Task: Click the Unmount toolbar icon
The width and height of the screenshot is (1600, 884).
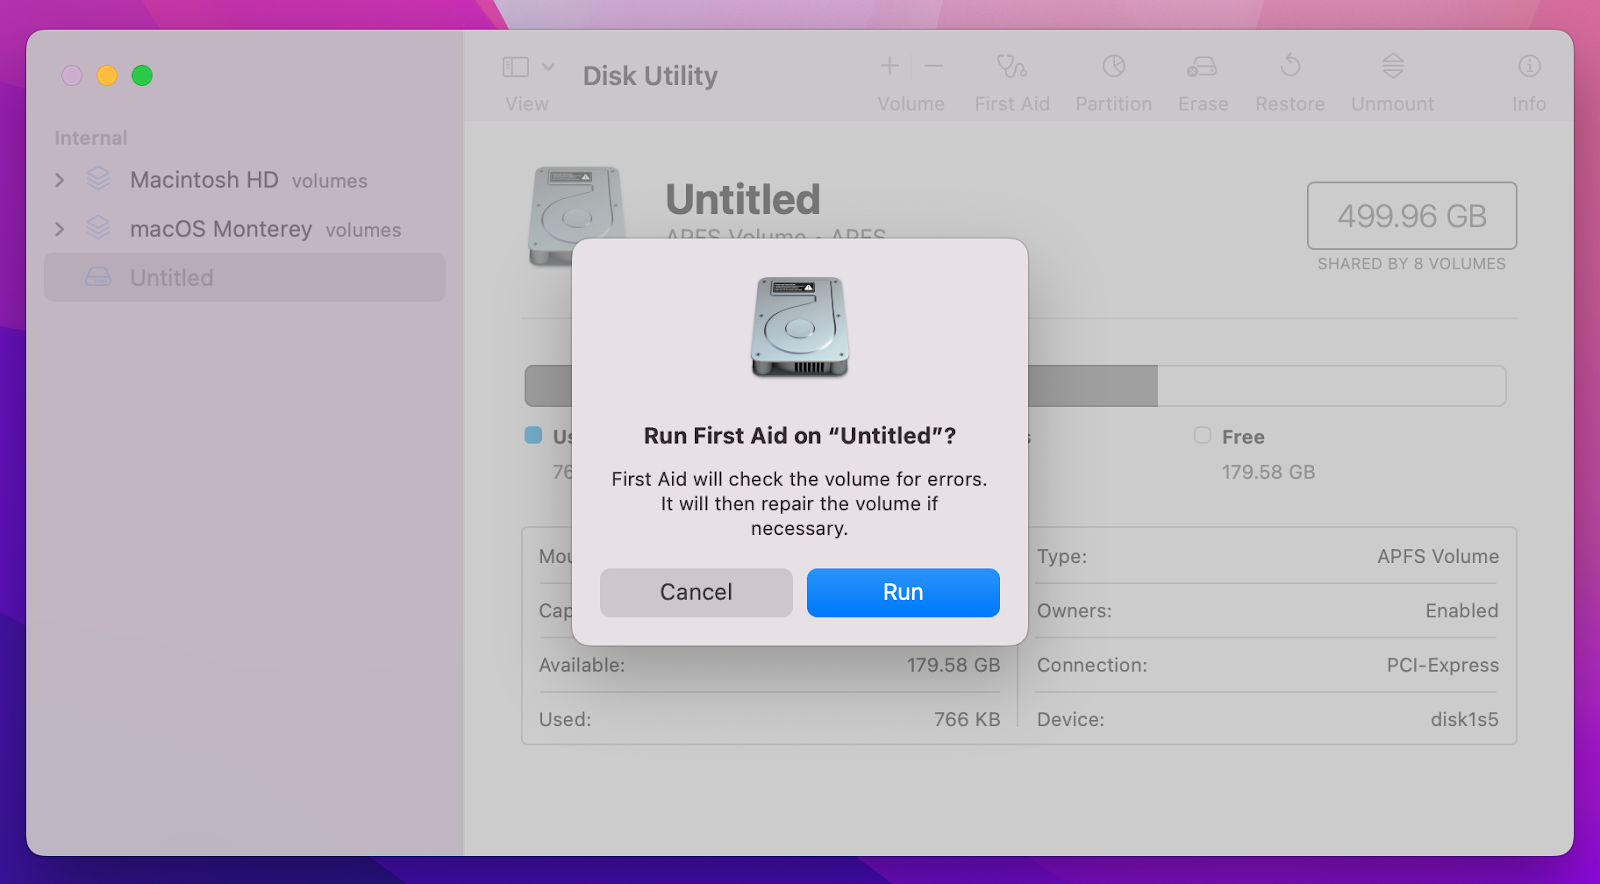Action: pos(1392,67)
